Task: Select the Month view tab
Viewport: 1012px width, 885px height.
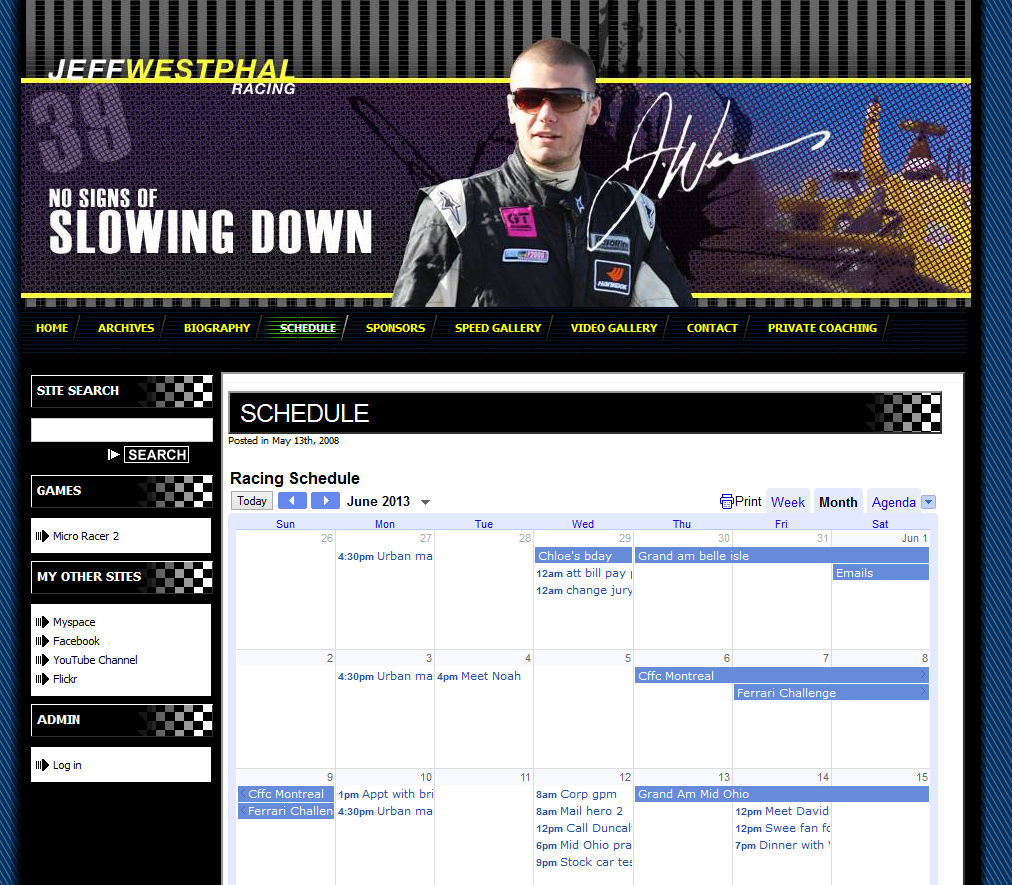Action: point(838,502)
